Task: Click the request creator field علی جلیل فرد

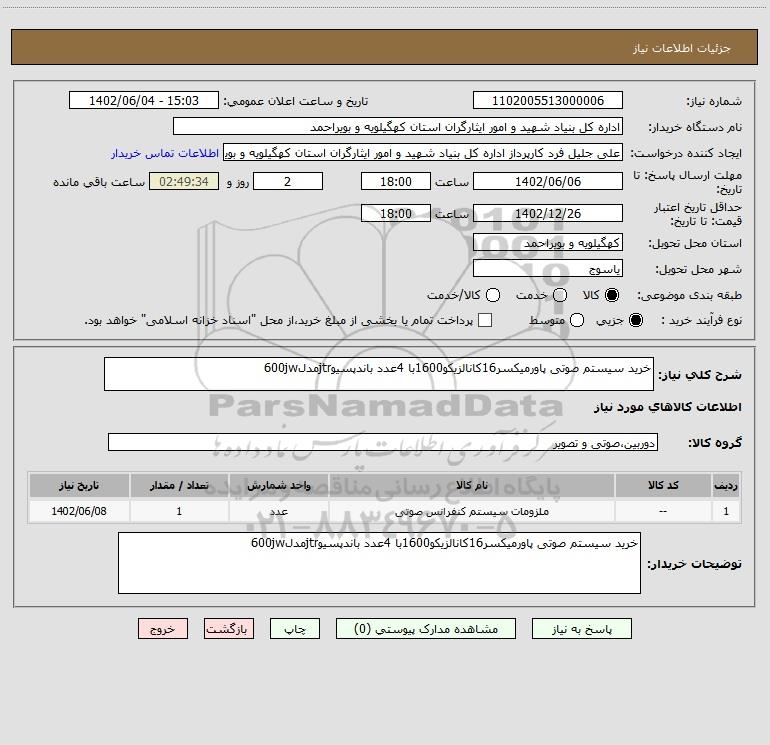Action: (423, 153)
